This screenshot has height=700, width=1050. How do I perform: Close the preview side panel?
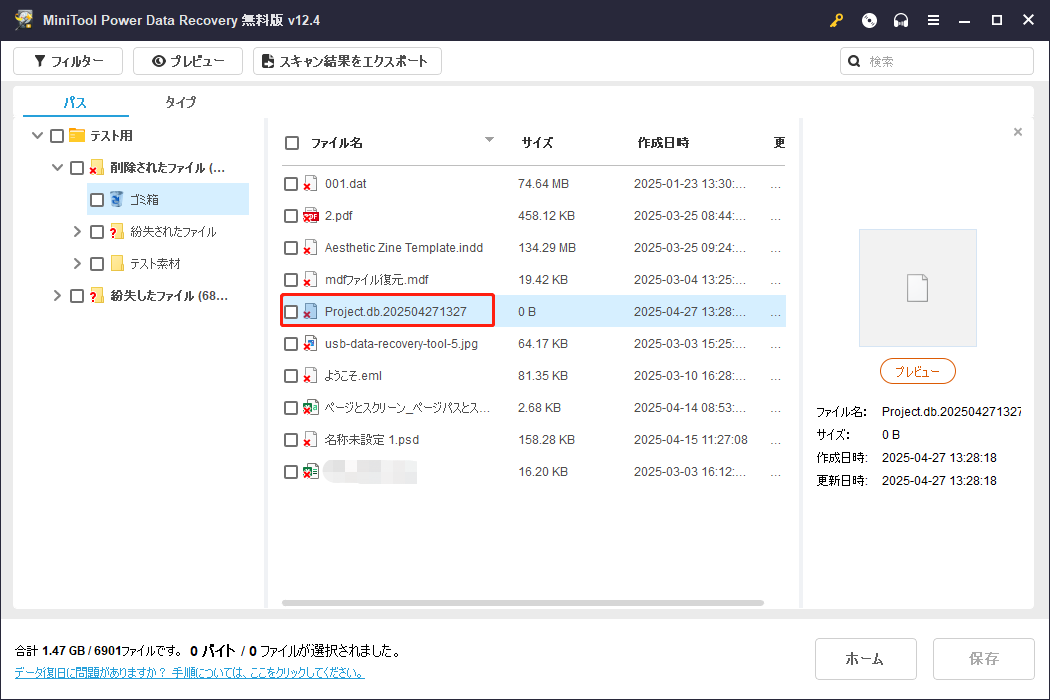[1018, 132]
